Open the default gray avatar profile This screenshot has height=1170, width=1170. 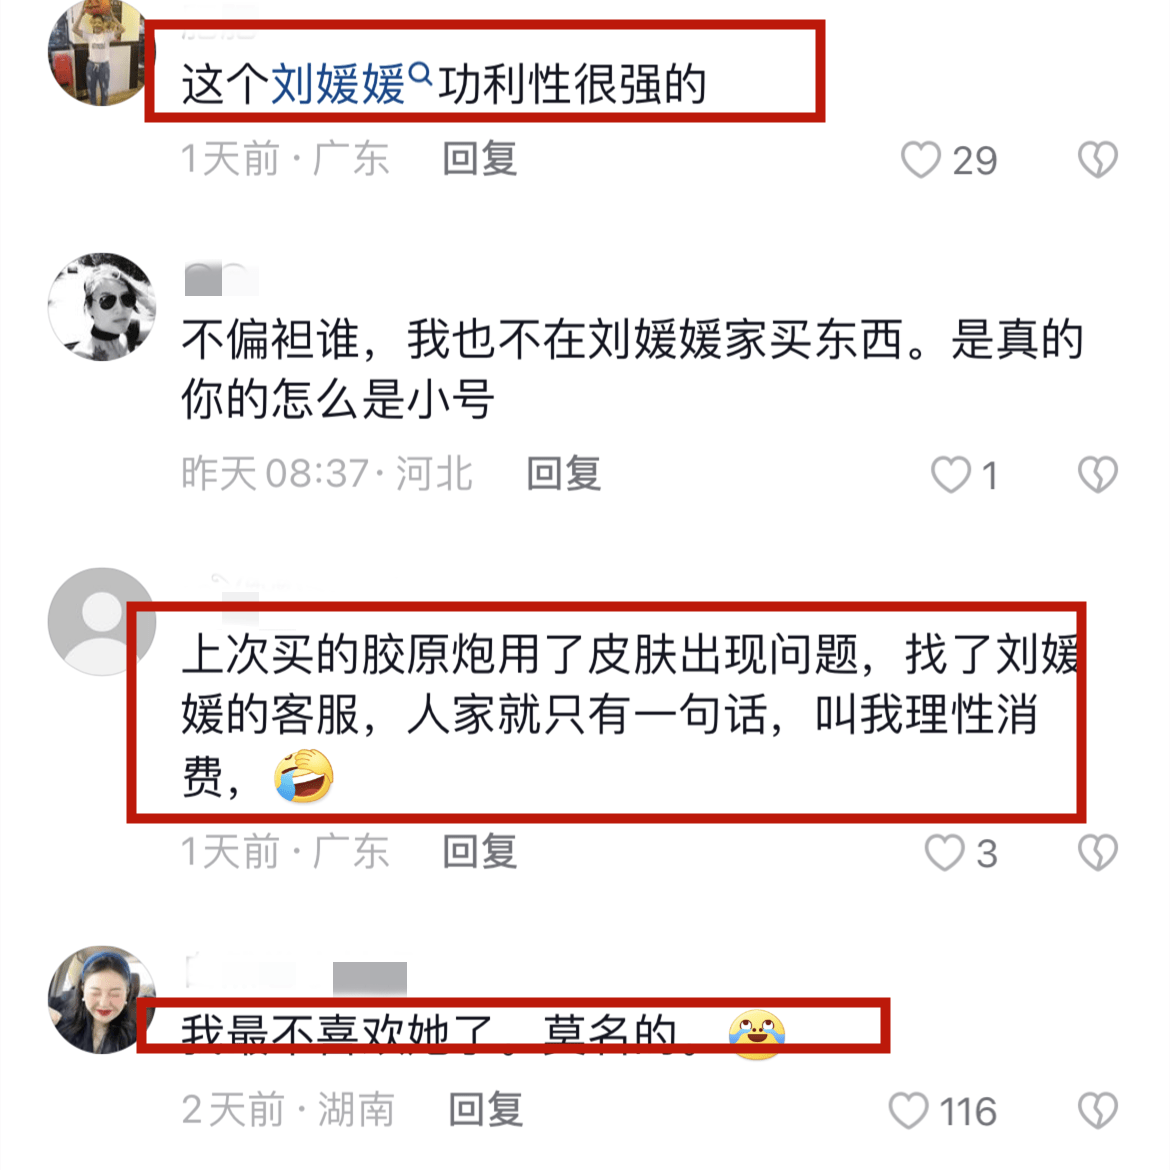click(x=101, y=621)
